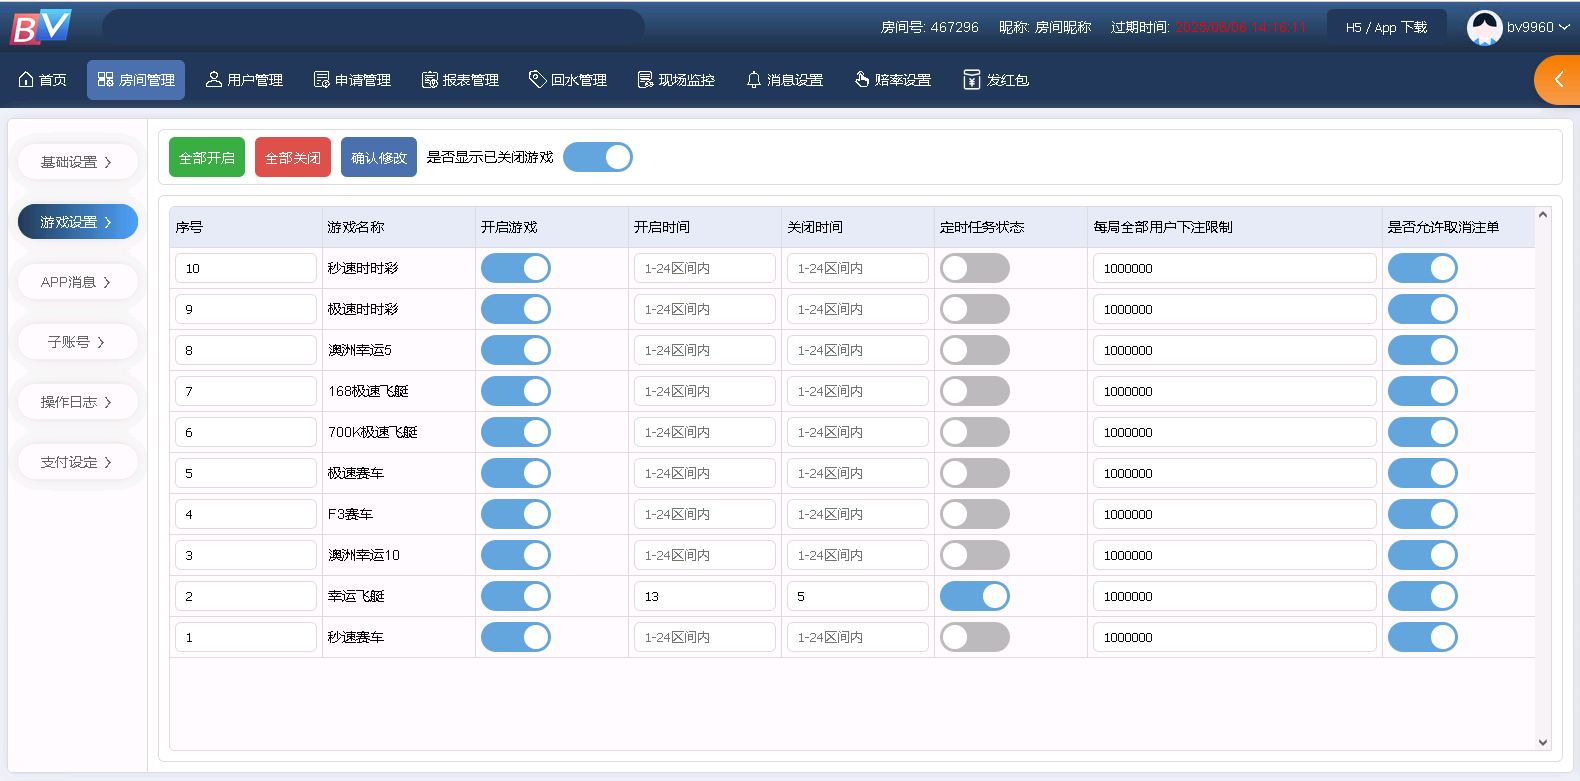Click the home icon in navigation bar
The width and height of the screenshot is (1580, 781).
tap(26, 80)
